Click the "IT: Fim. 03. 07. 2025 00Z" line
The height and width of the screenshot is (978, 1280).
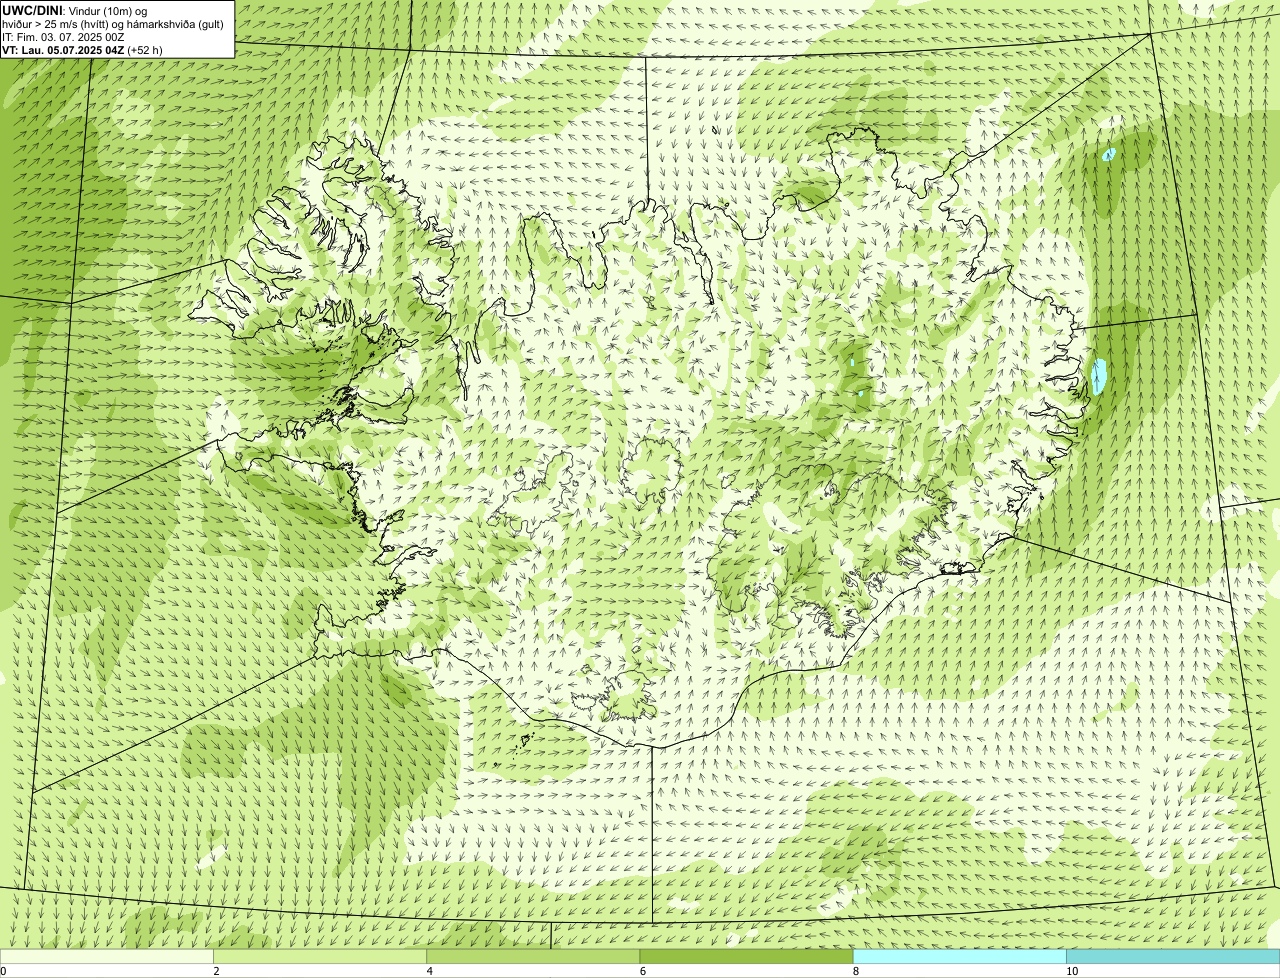tap(63, 37)
